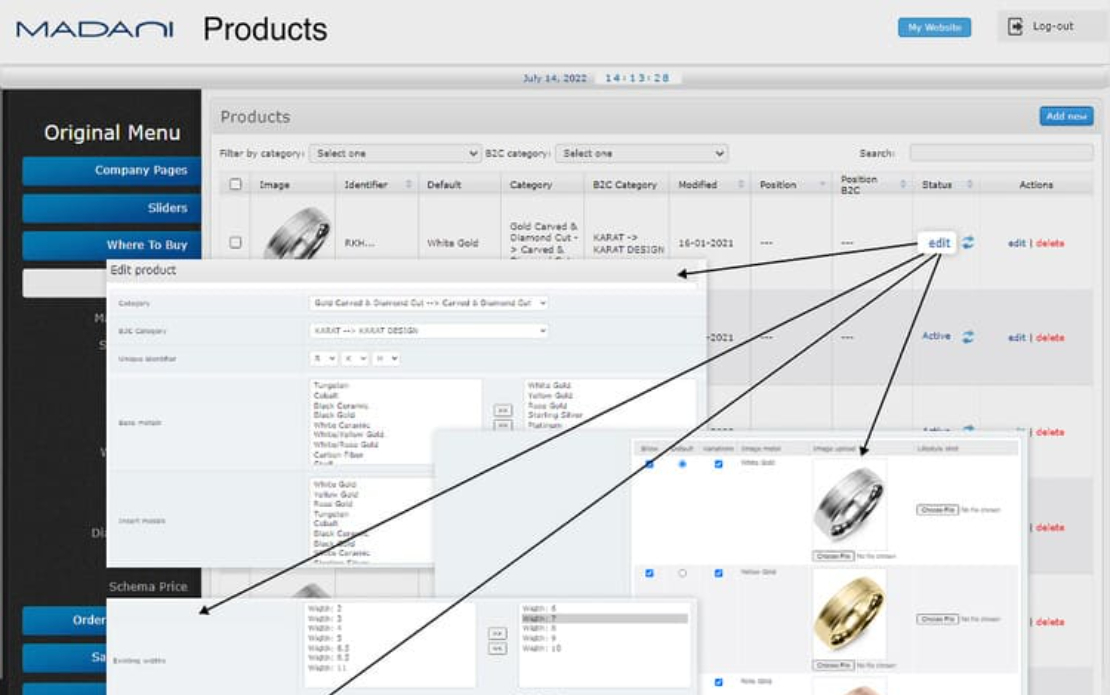Open third Unique identifier dropdown
Image resolution: width=1110 pixels, height=695 pixels.
point(386,359)
